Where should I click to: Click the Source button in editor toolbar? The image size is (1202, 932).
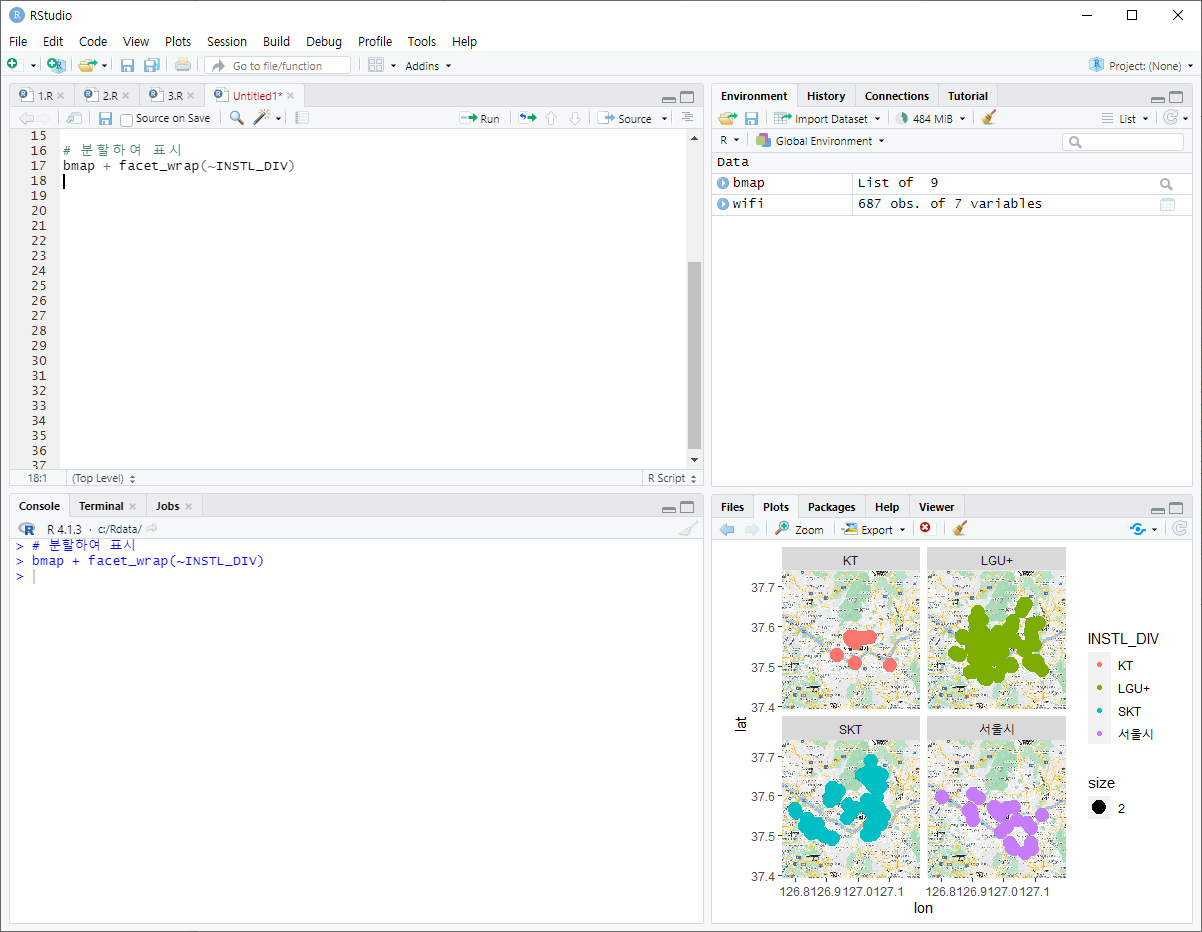tap(626, 118)
